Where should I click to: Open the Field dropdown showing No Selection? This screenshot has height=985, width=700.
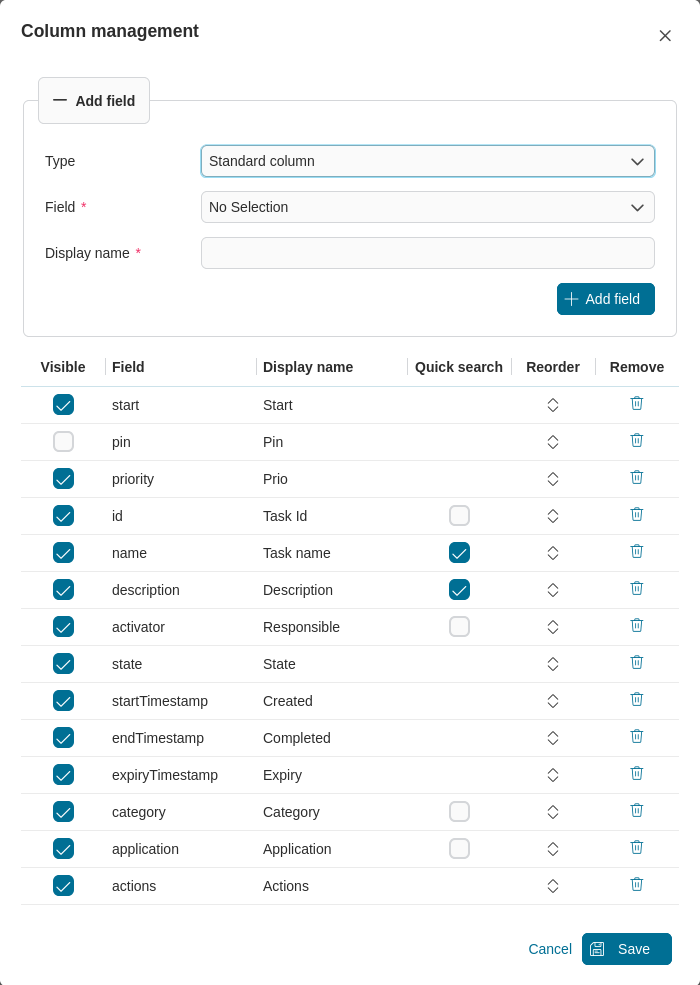click(x=427, y=207)
